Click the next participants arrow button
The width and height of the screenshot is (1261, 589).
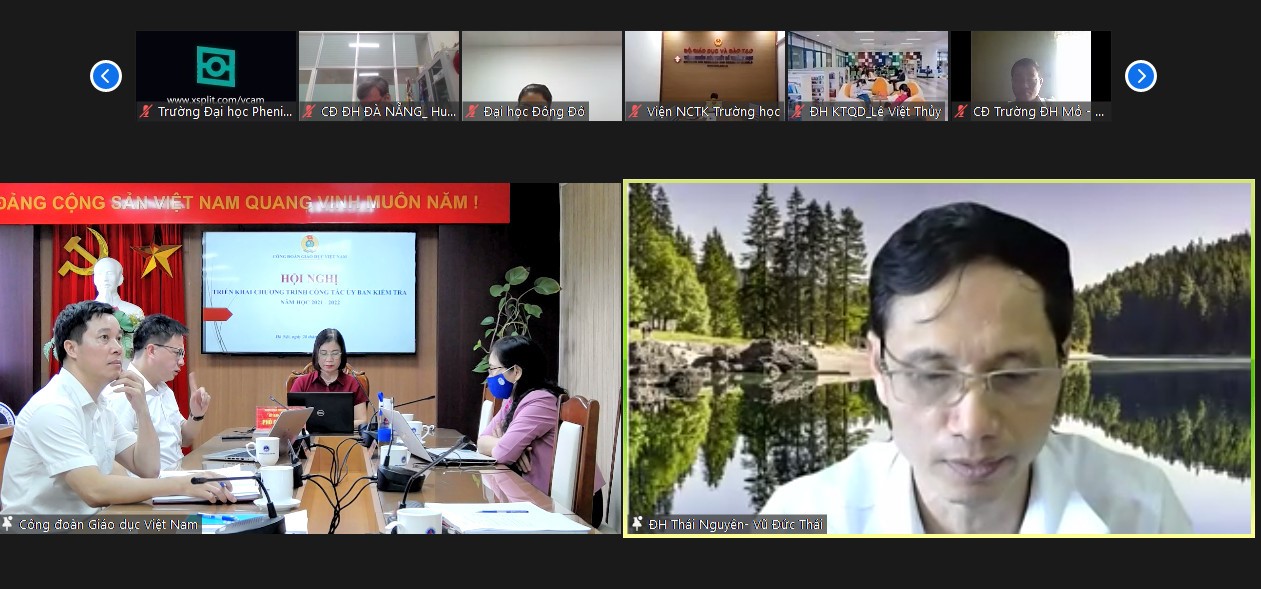tap(1141, 76)
